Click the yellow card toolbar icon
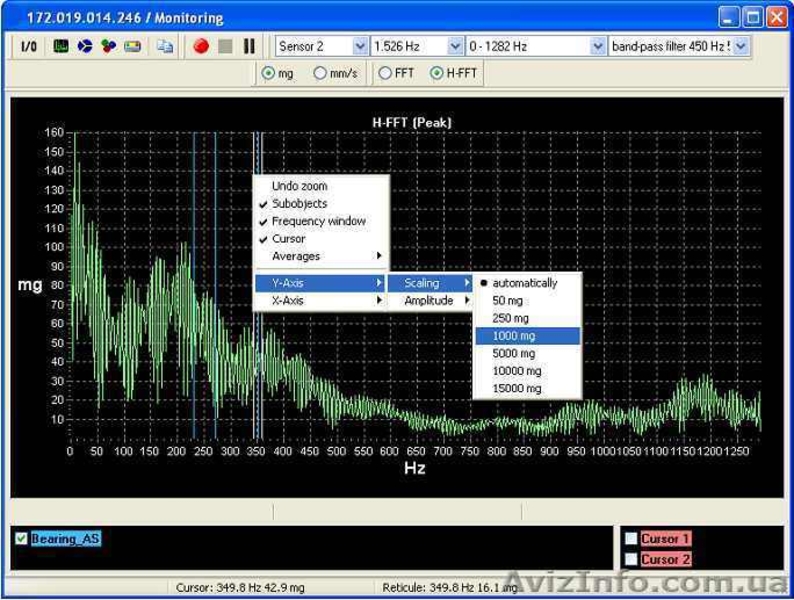Image resolution: width=794 pixels, height=600 pixels. 132,47
